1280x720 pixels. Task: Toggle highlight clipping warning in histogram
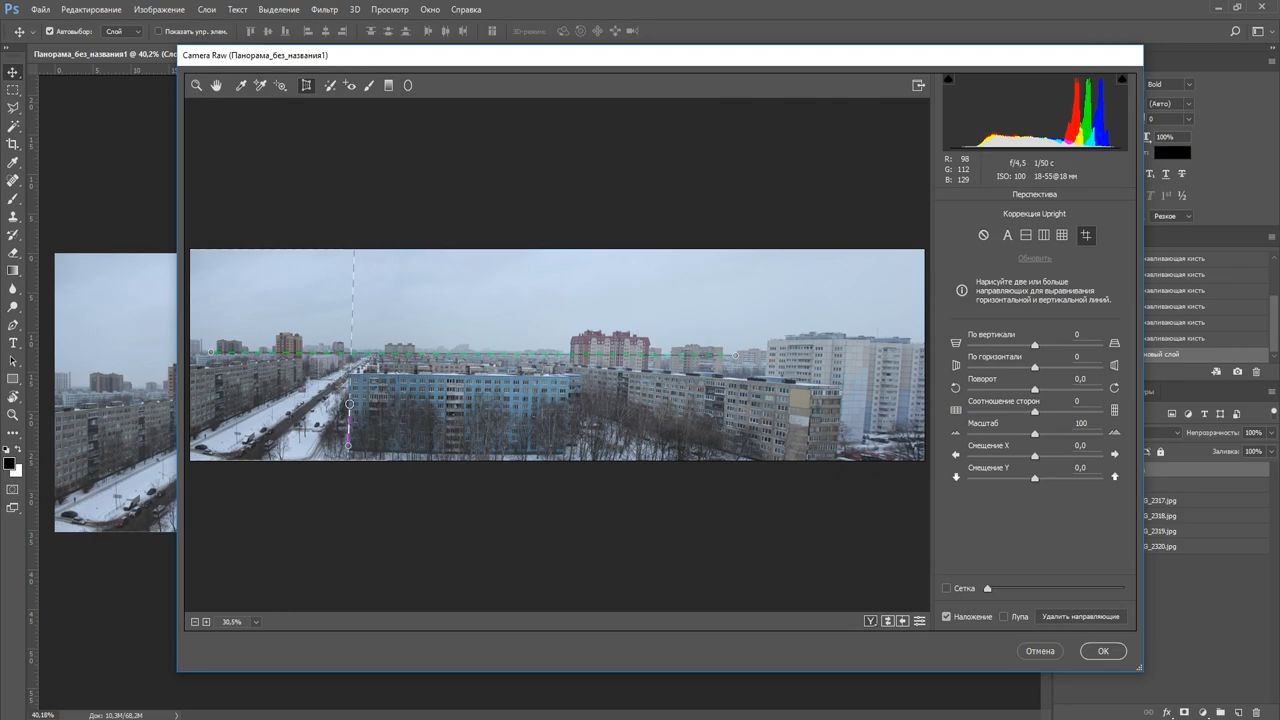click(x=1122, y=79)
